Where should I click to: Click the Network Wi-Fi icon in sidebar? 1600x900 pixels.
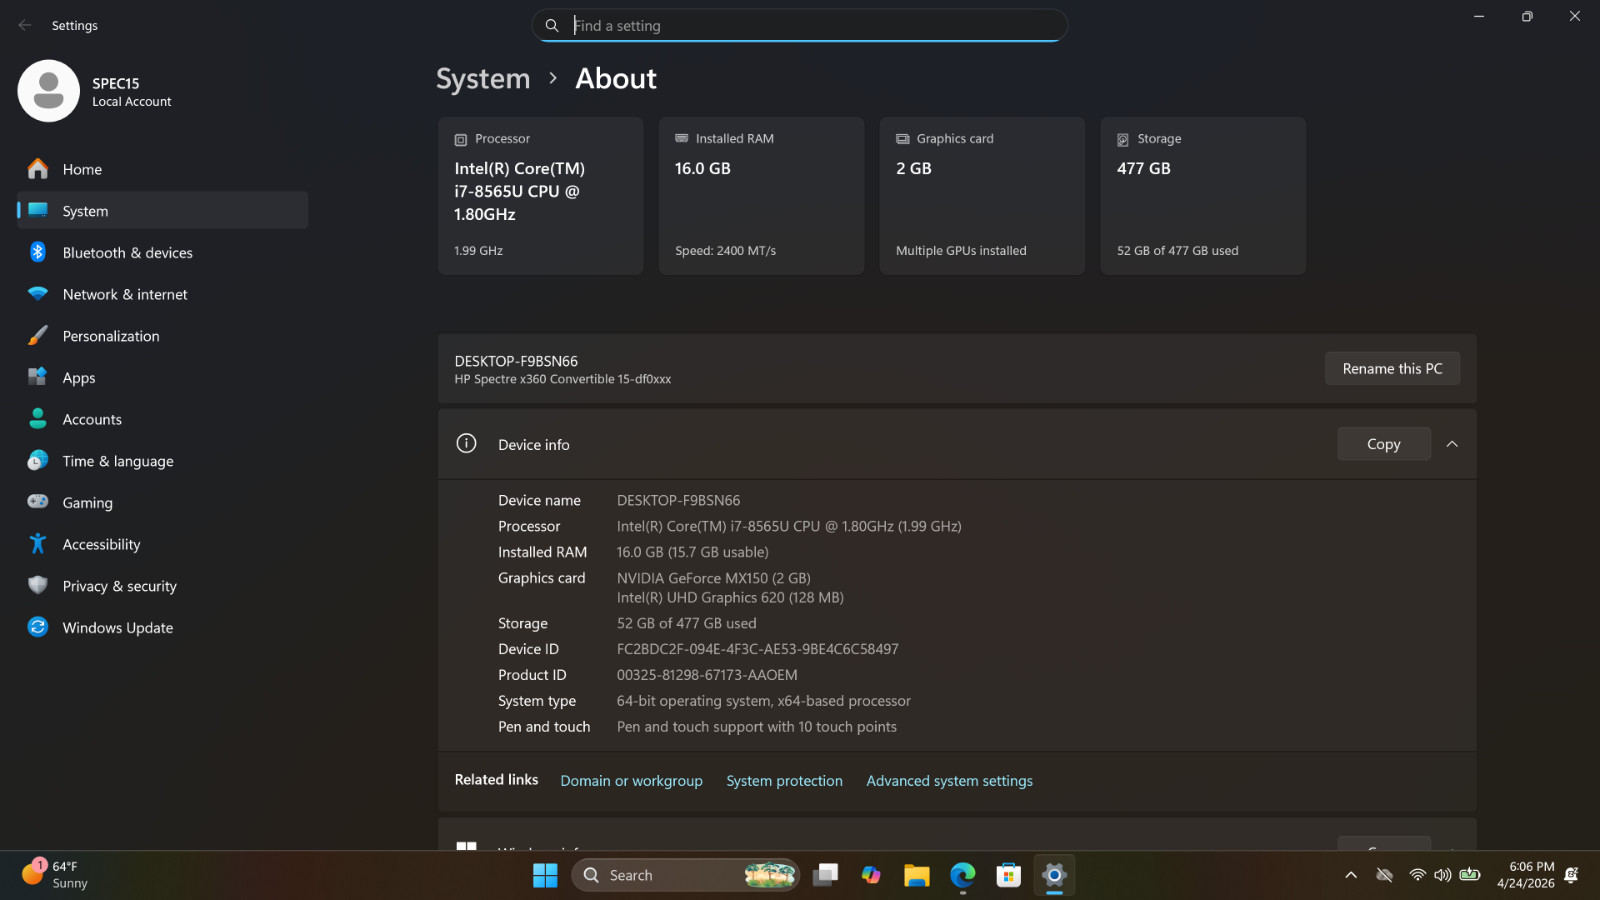click(38, 294)
